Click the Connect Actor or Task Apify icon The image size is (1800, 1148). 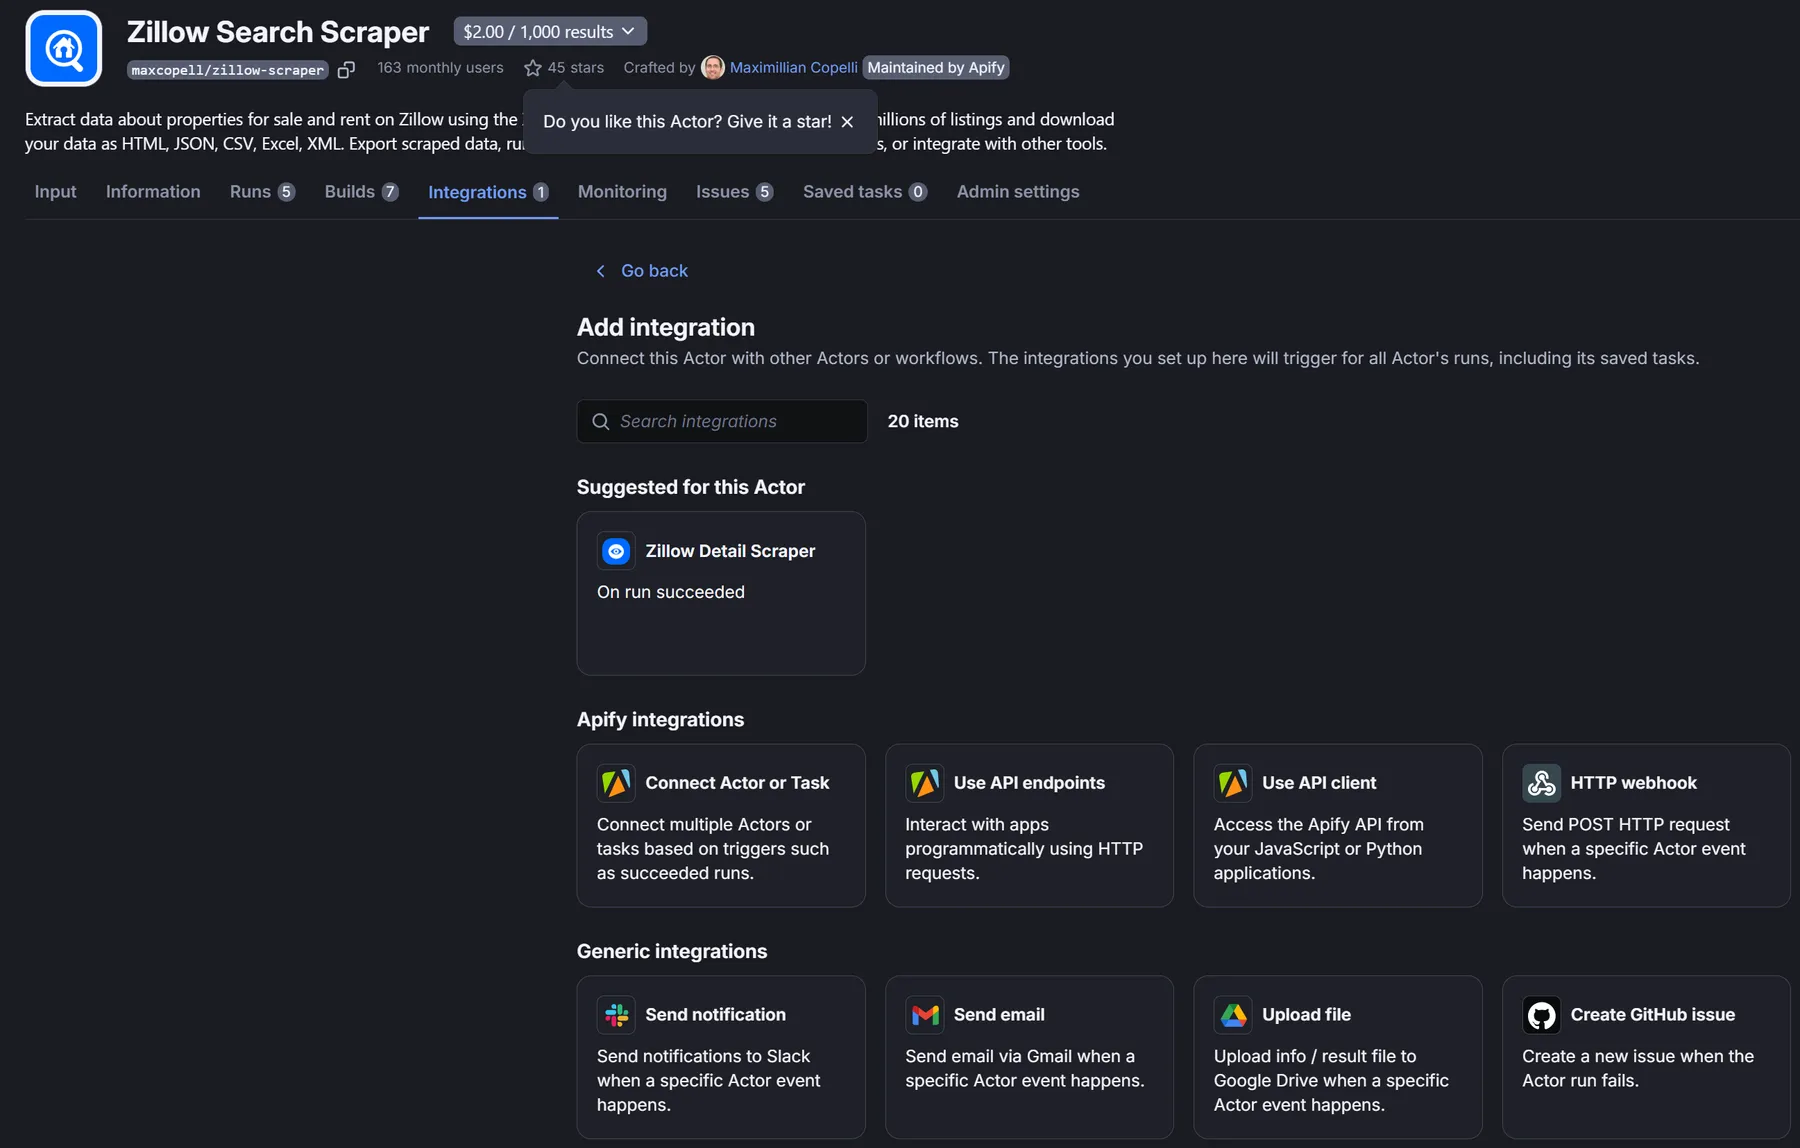(x=616, y=783)
